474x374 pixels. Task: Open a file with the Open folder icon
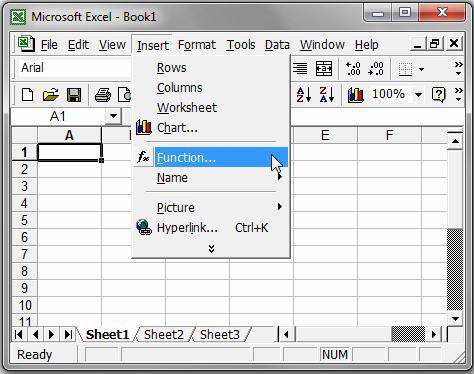pos(51,95)
